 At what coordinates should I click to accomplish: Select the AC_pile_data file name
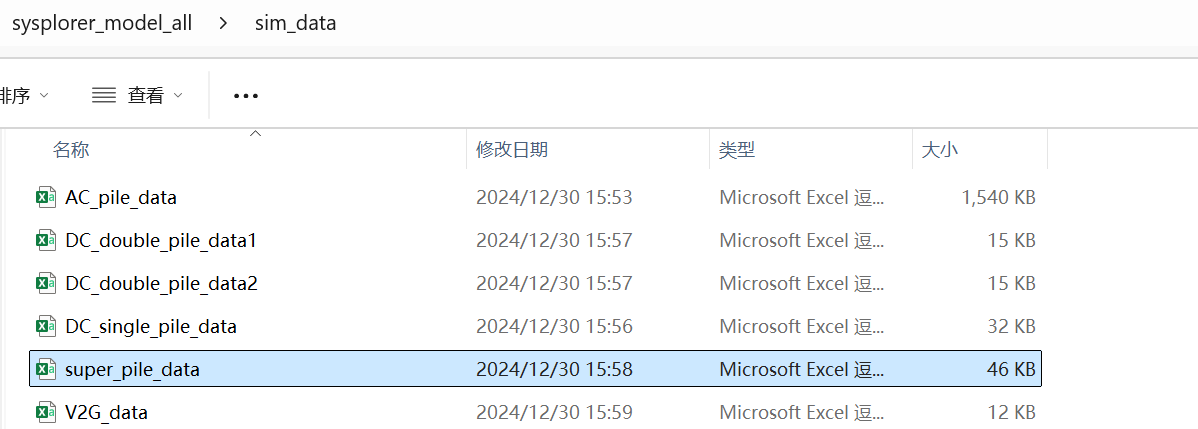121,197
